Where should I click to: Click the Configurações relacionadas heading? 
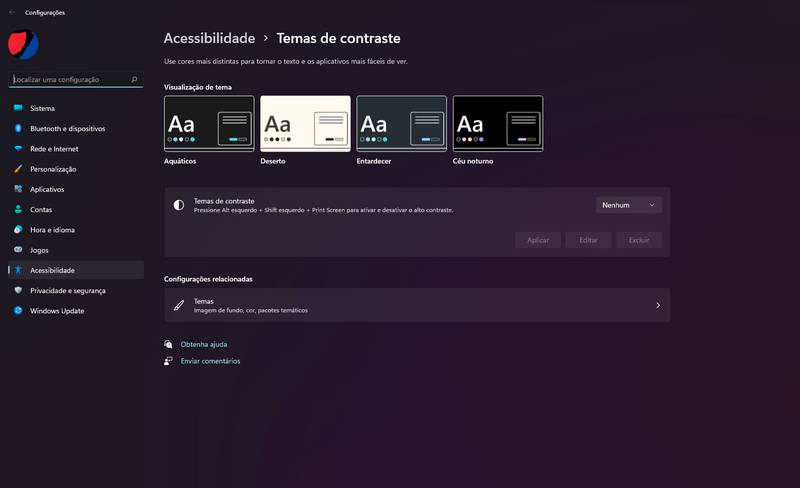pos(208,279)
